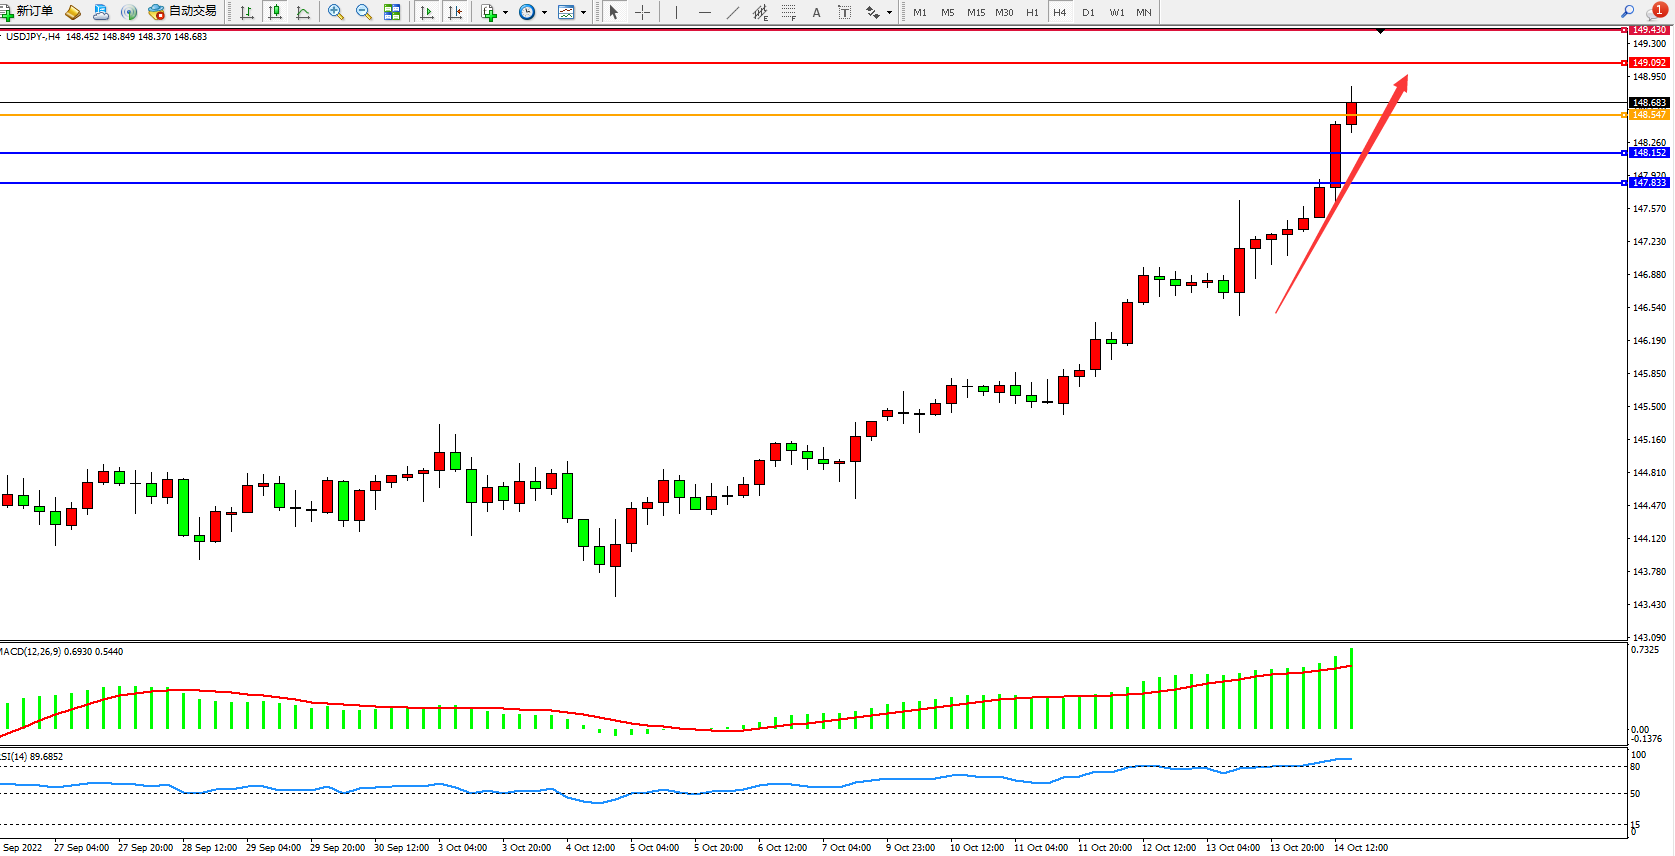Click the red 149.092 horizontal line price label

1649,63
